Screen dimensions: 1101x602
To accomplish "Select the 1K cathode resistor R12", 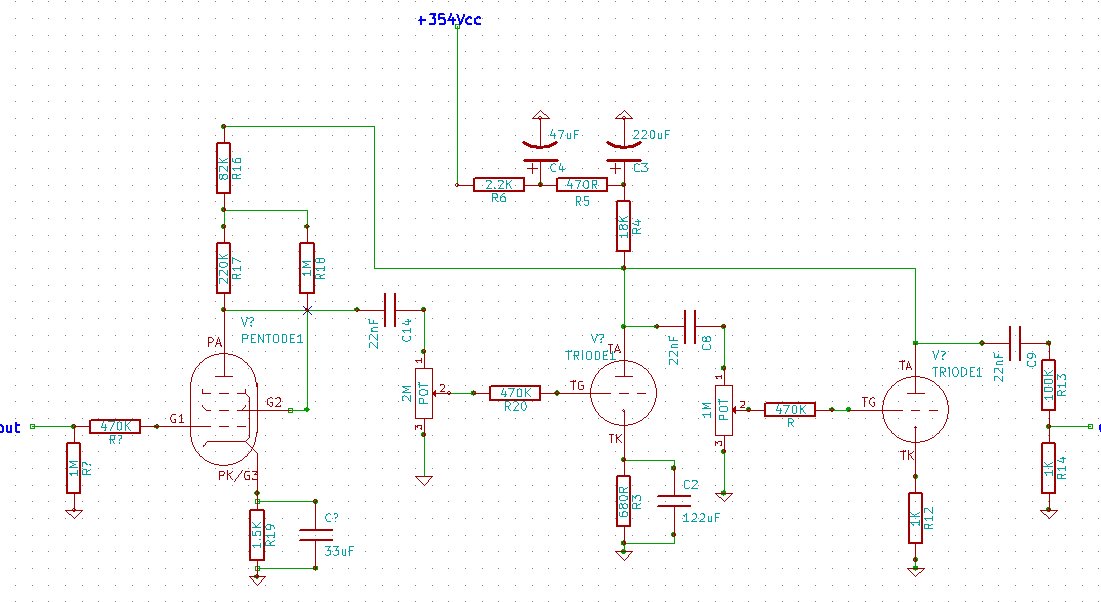I will pos(915,518).
